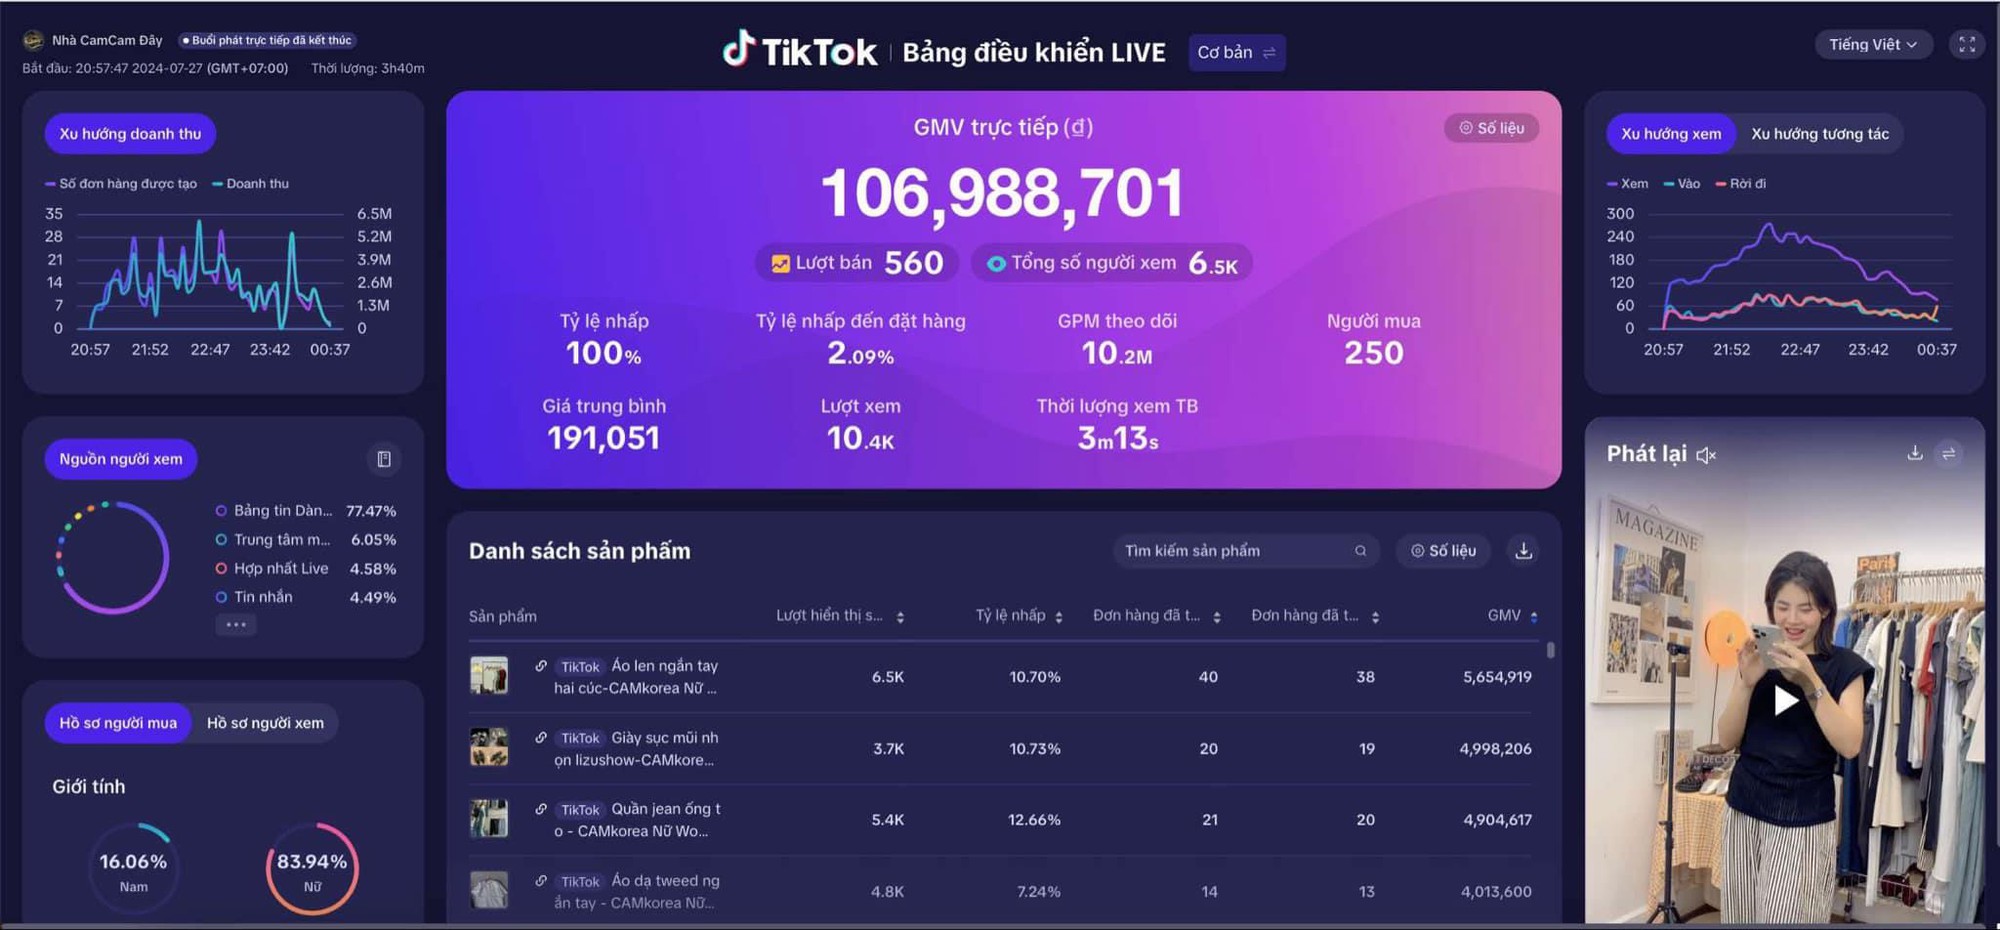Toggle Rời đi legend series

click(1741, 184)
